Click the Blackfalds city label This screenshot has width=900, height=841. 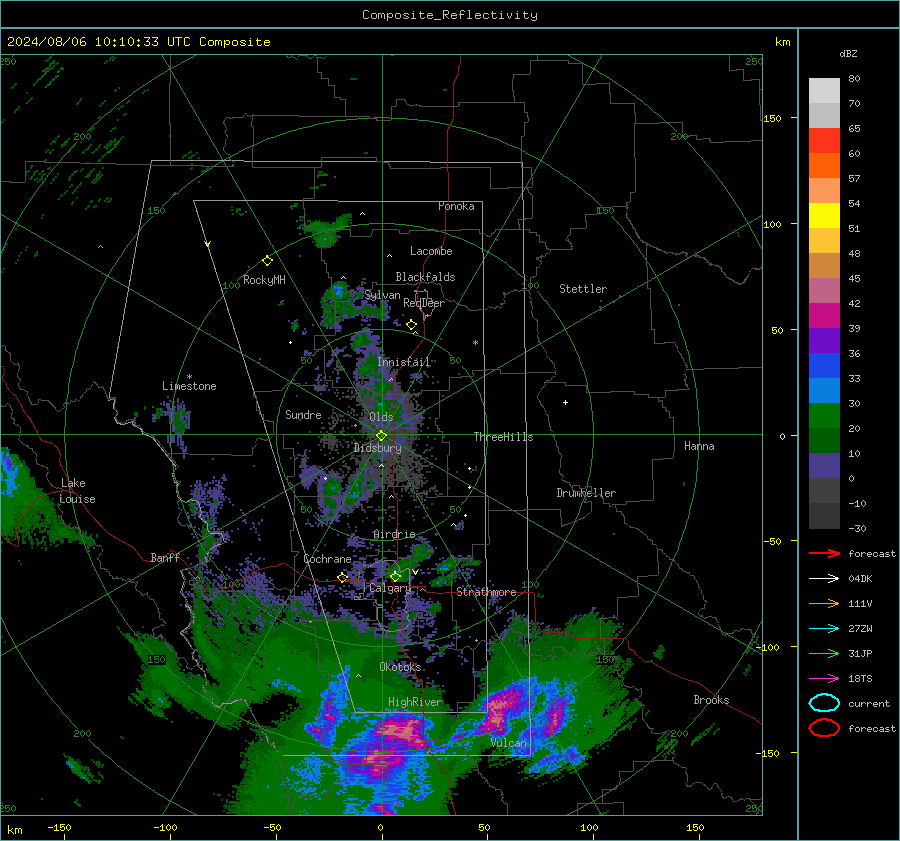[x=425, y=277]
